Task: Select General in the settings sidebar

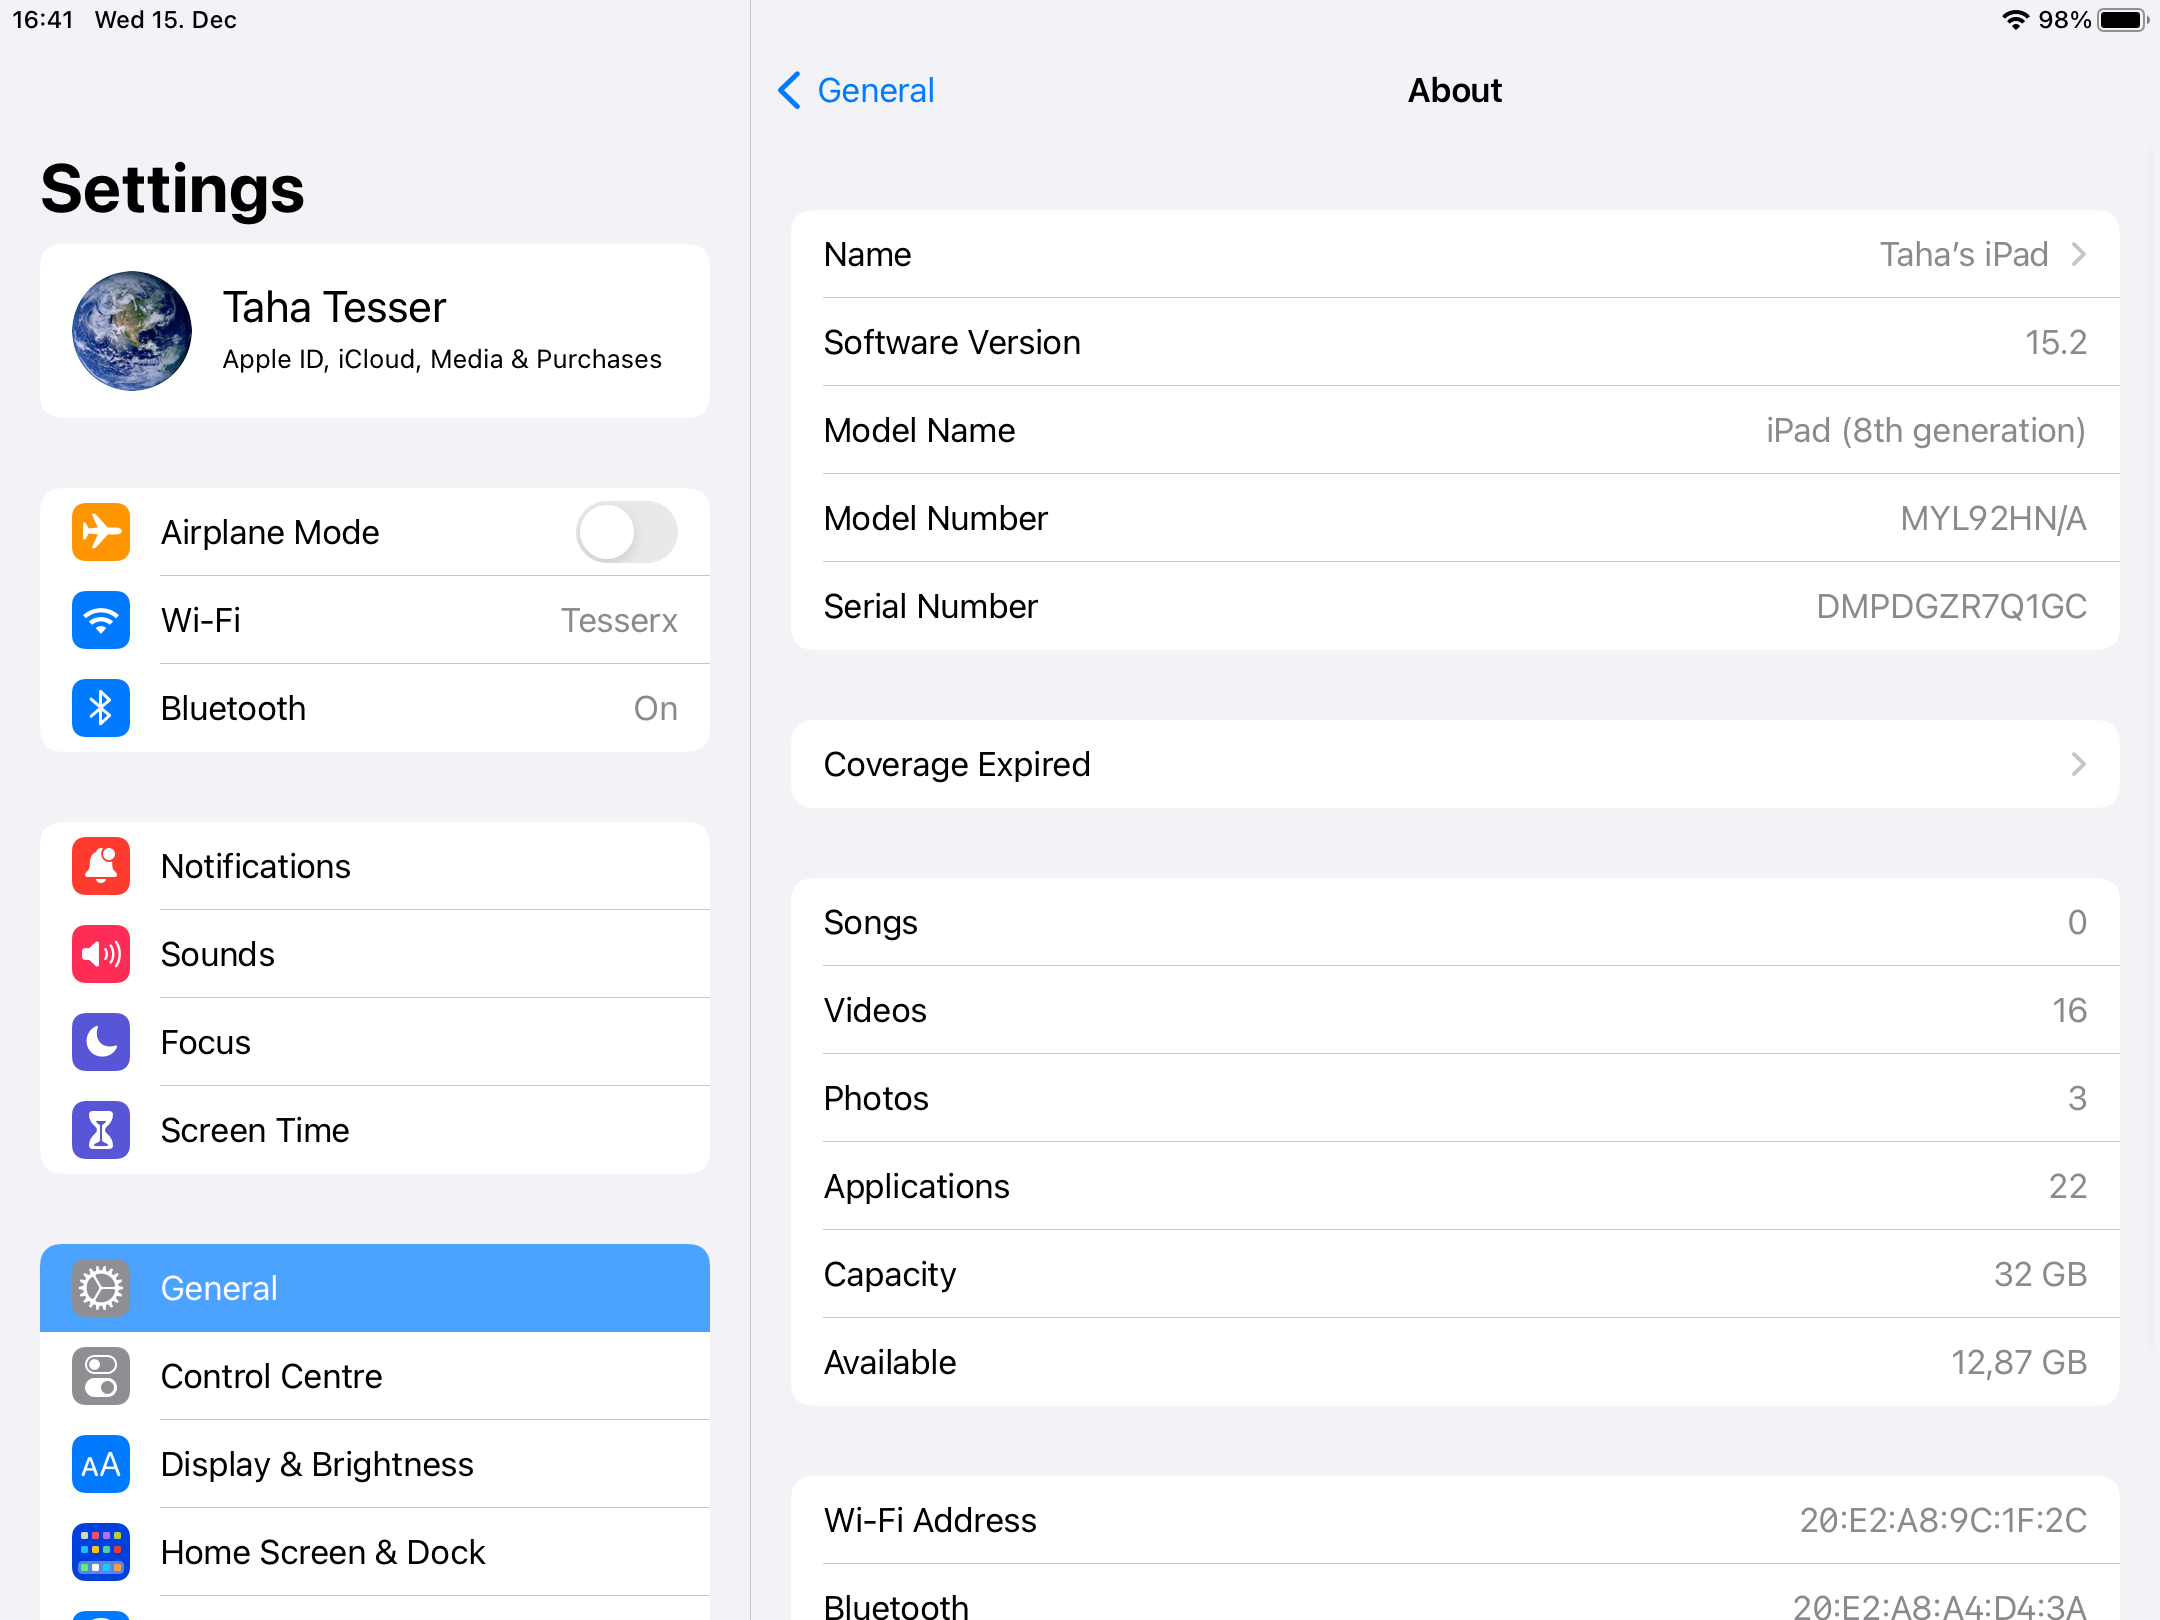Action: pyautogui.click(x=375, y=1288)
